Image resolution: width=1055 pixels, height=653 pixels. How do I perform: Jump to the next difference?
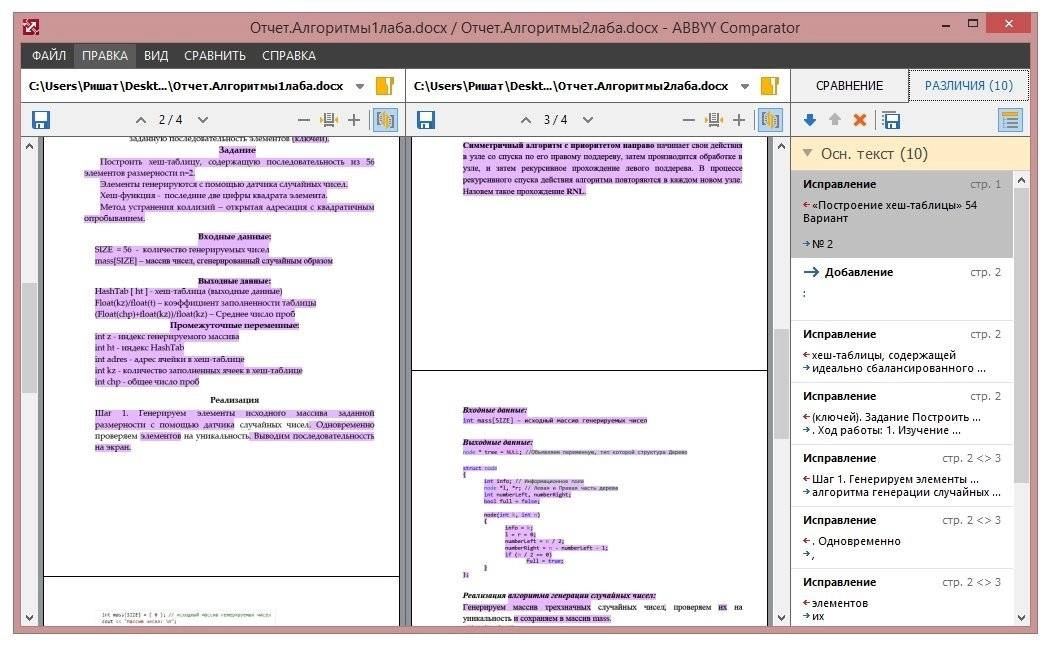[810, 120]
